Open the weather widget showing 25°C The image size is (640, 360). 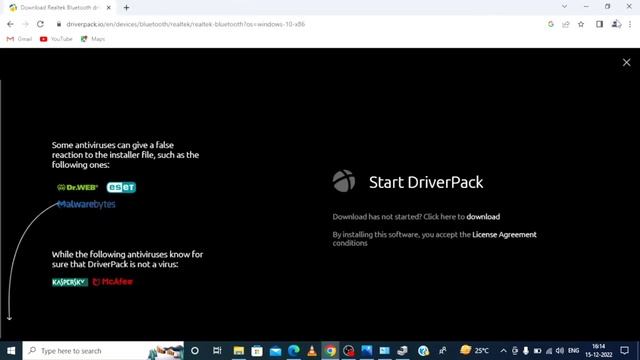pos(474,351)
